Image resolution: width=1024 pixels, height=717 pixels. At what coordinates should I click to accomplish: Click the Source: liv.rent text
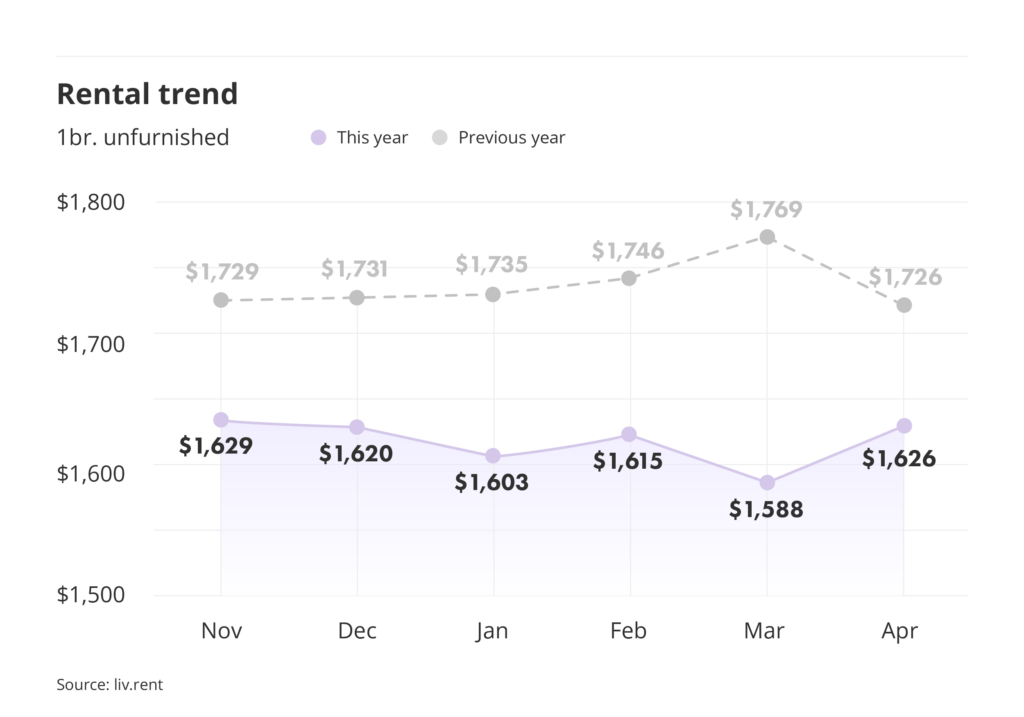[110, 686]
